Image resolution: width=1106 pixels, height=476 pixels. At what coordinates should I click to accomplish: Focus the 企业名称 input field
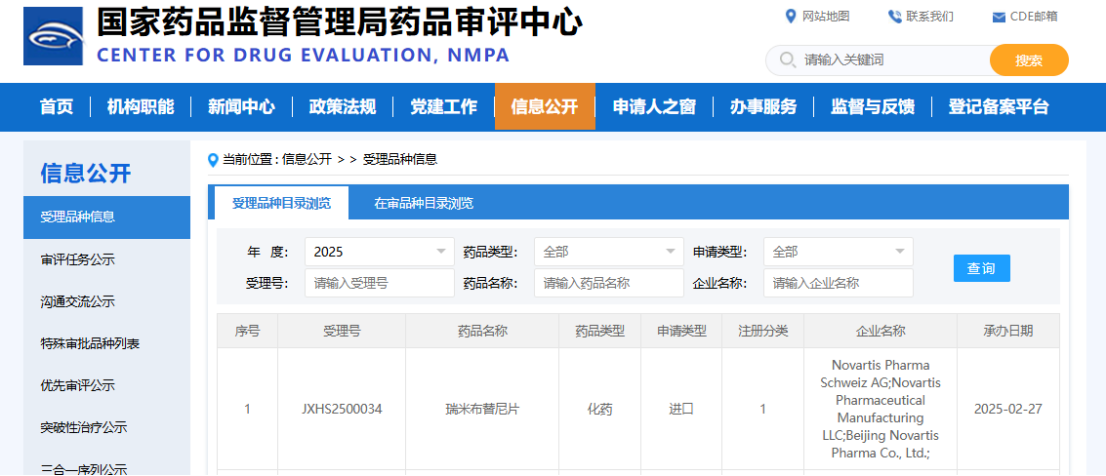pos(837,283)
